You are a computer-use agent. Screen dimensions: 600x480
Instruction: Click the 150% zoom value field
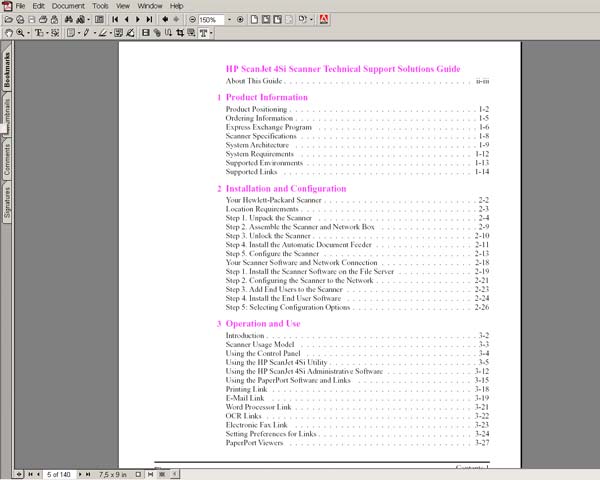211,20
